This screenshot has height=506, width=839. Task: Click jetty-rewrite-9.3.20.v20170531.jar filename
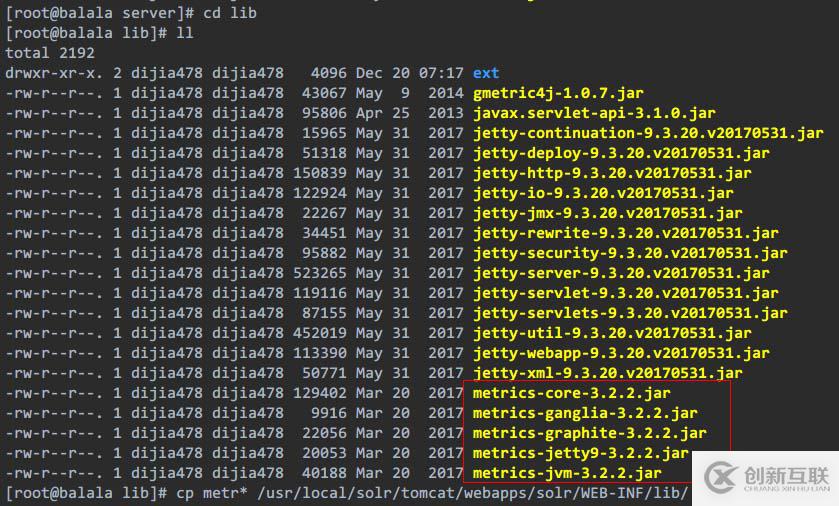(x=626, y=233)
